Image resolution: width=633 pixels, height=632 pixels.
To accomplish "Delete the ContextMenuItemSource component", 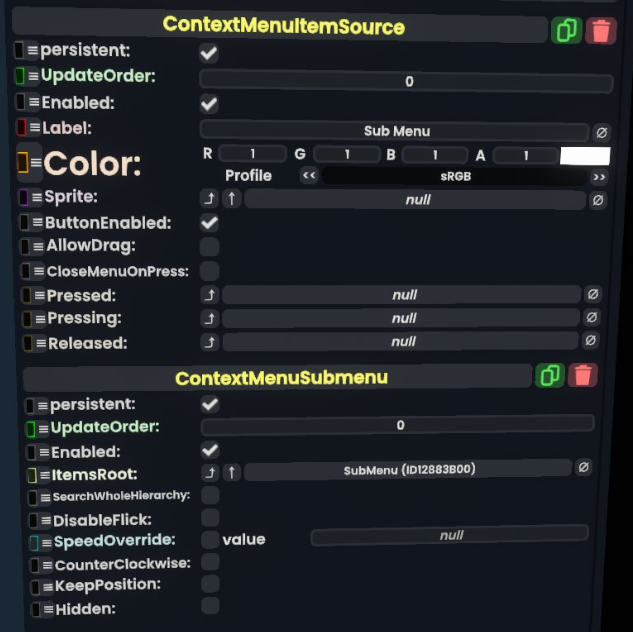I will tap(600, 30).
